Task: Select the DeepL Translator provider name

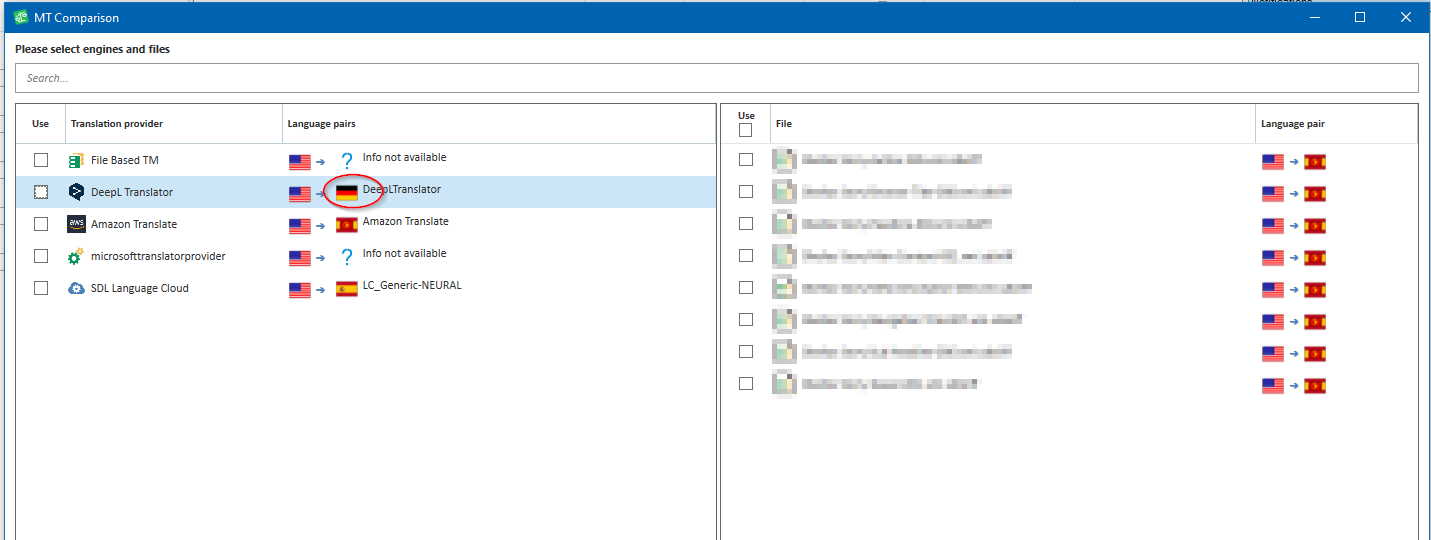Action: [x=132, y=192]
